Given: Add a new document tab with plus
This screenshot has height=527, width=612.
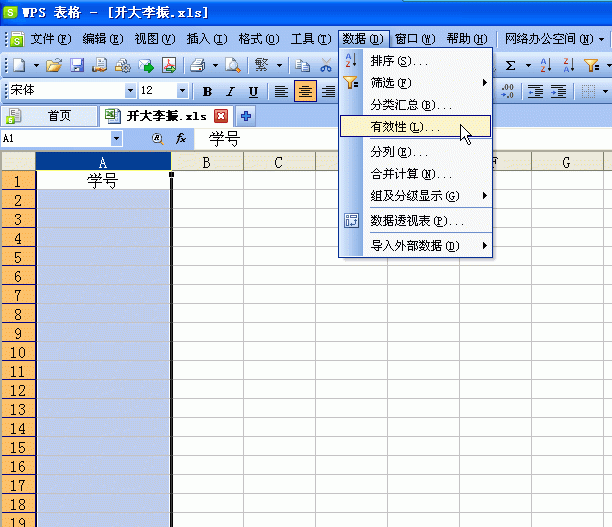Looking at the screenshot, I should point(246,116).
